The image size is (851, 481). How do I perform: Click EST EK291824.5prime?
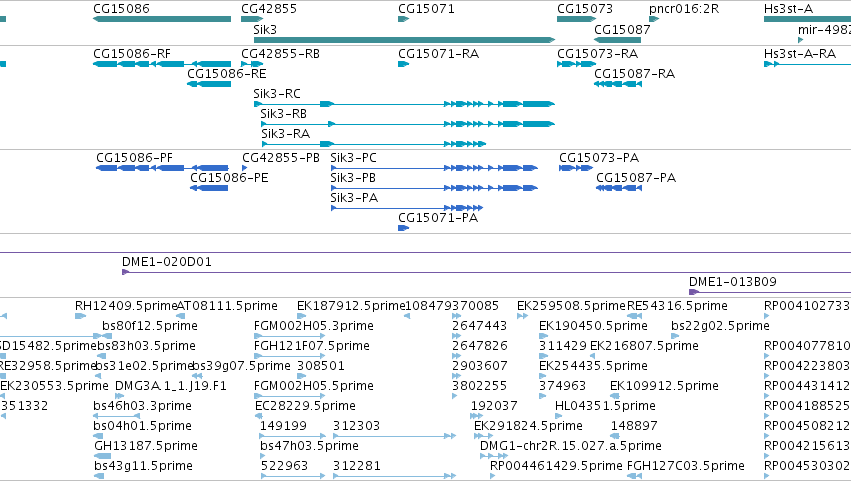point(528,427)
